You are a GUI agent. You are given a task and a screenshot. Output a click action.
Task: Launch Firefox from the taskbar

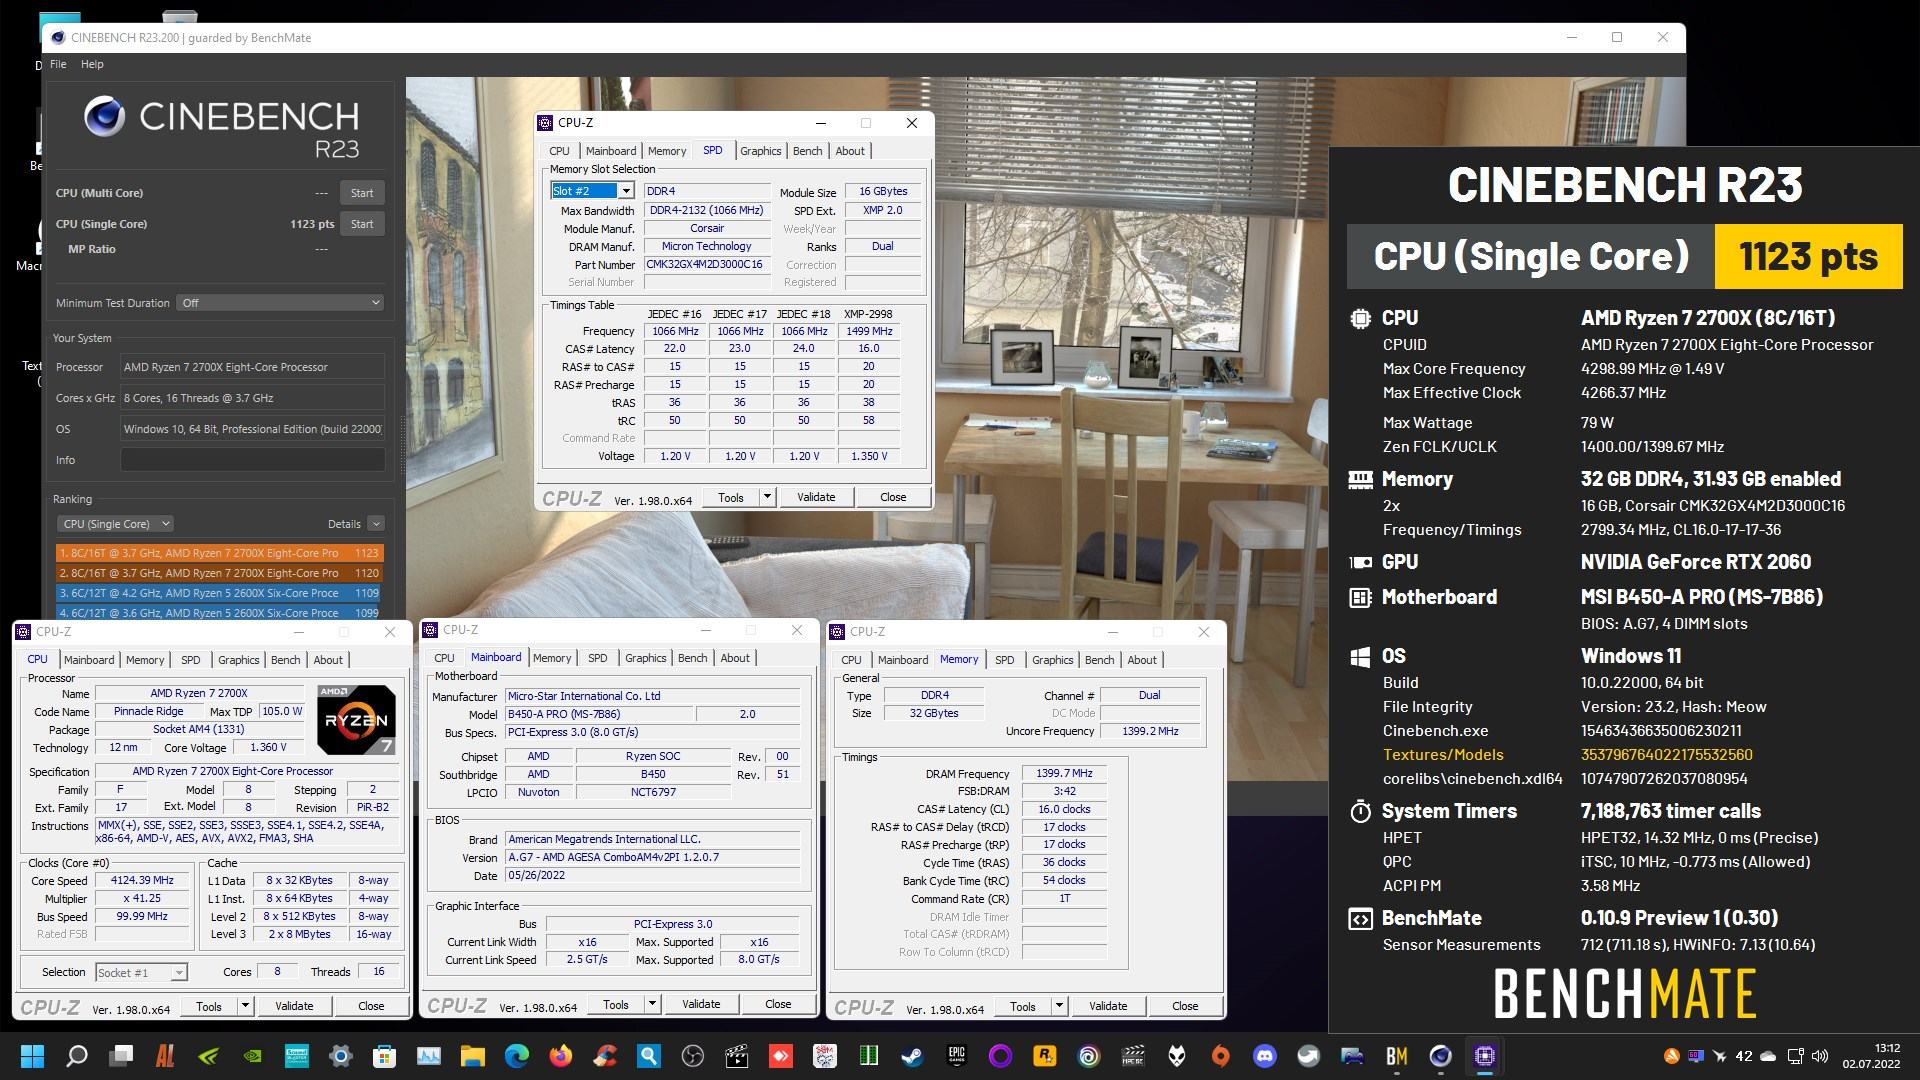pos(561,1056)
